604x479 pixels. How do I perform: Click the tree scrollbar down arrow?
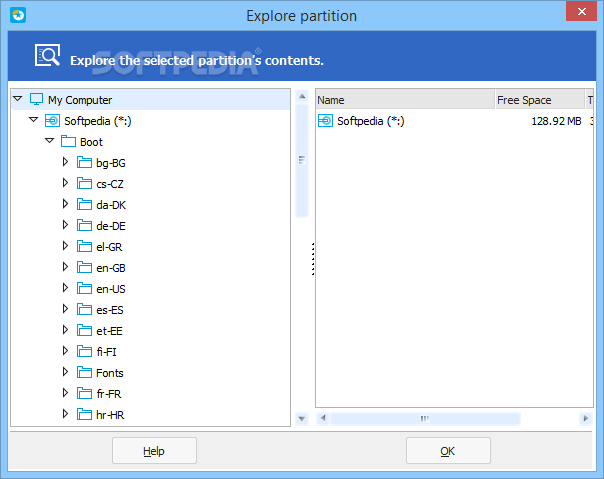tap(302, 418)
